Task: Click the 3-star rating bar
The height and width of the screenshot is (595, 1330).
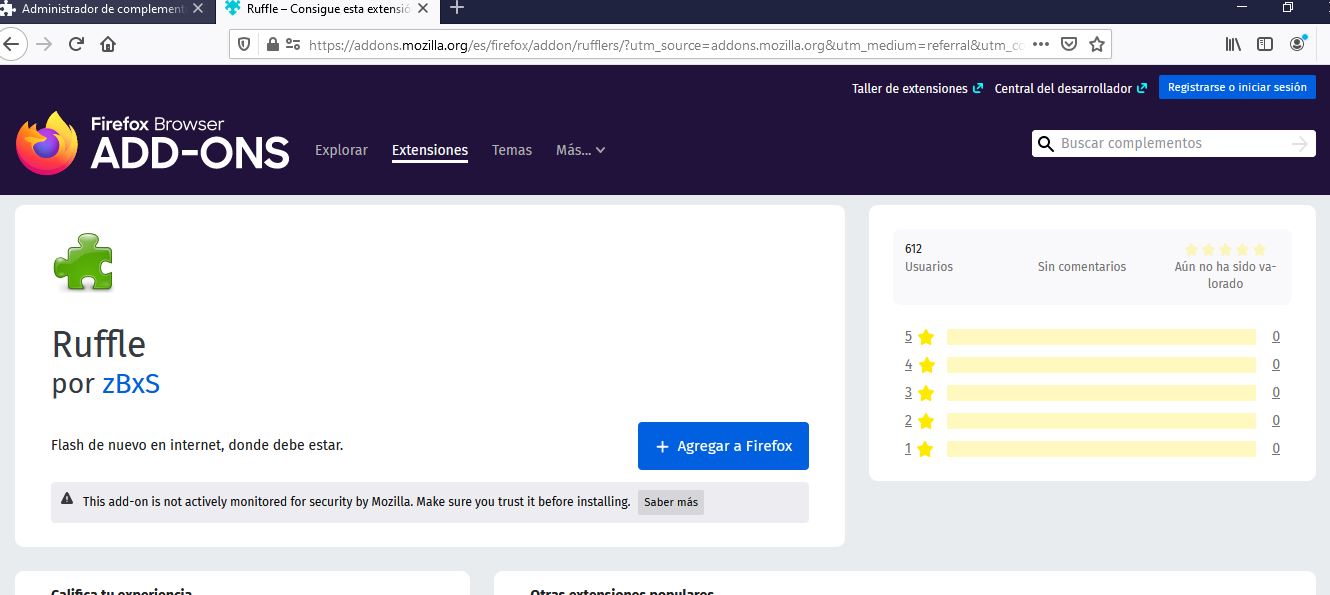Action: [x=1101, y=393]
